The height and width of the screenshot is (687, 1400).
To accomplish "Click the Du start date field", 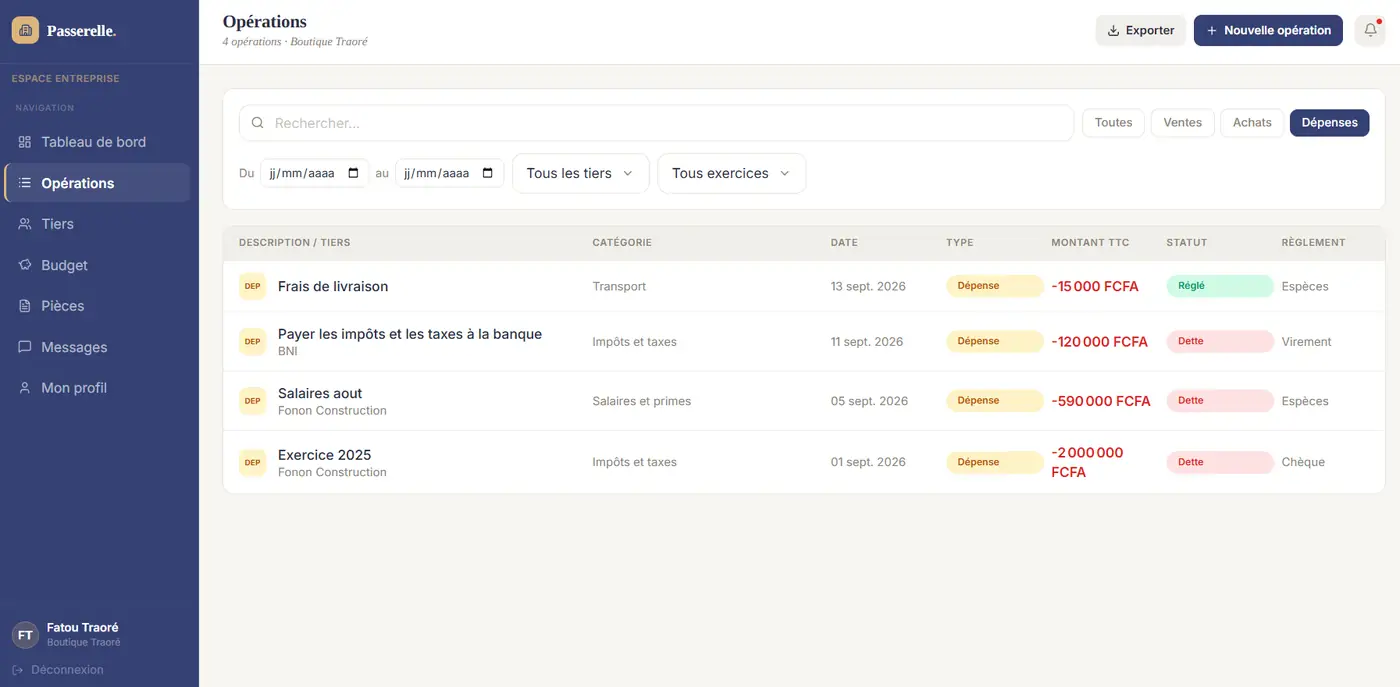I will pos(315,173).
